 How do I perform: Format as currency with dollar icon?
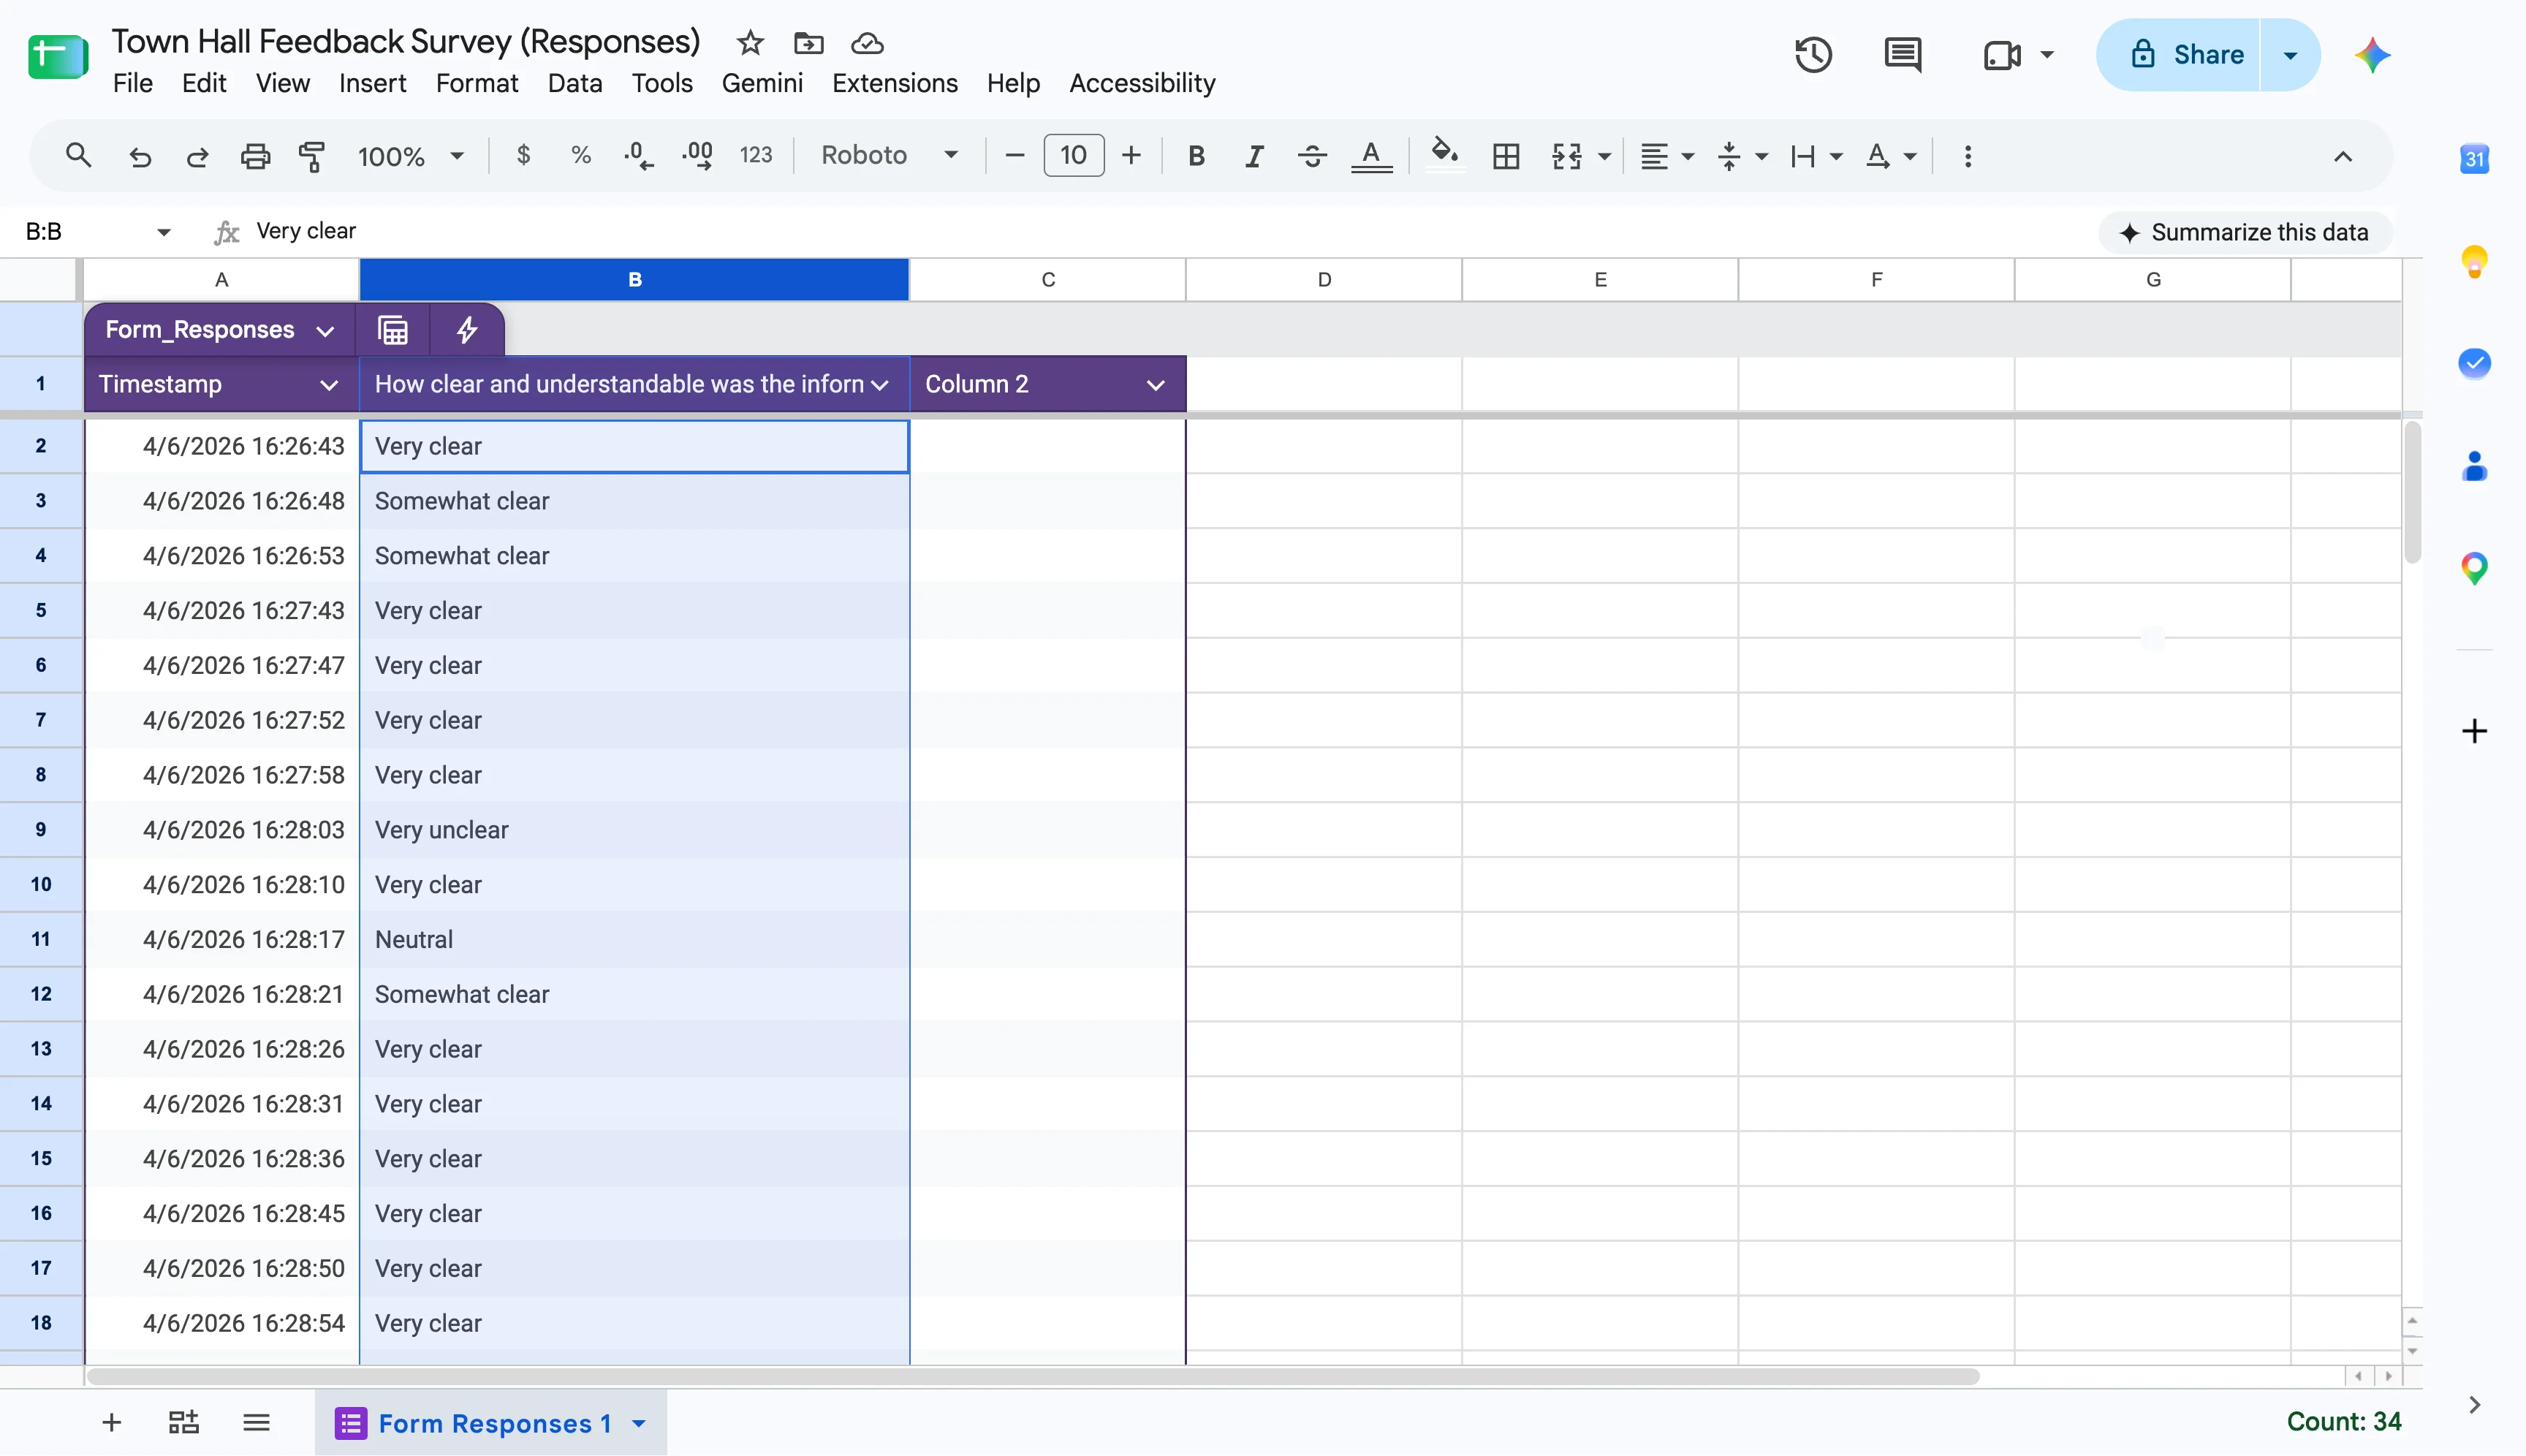coord(523,155)
